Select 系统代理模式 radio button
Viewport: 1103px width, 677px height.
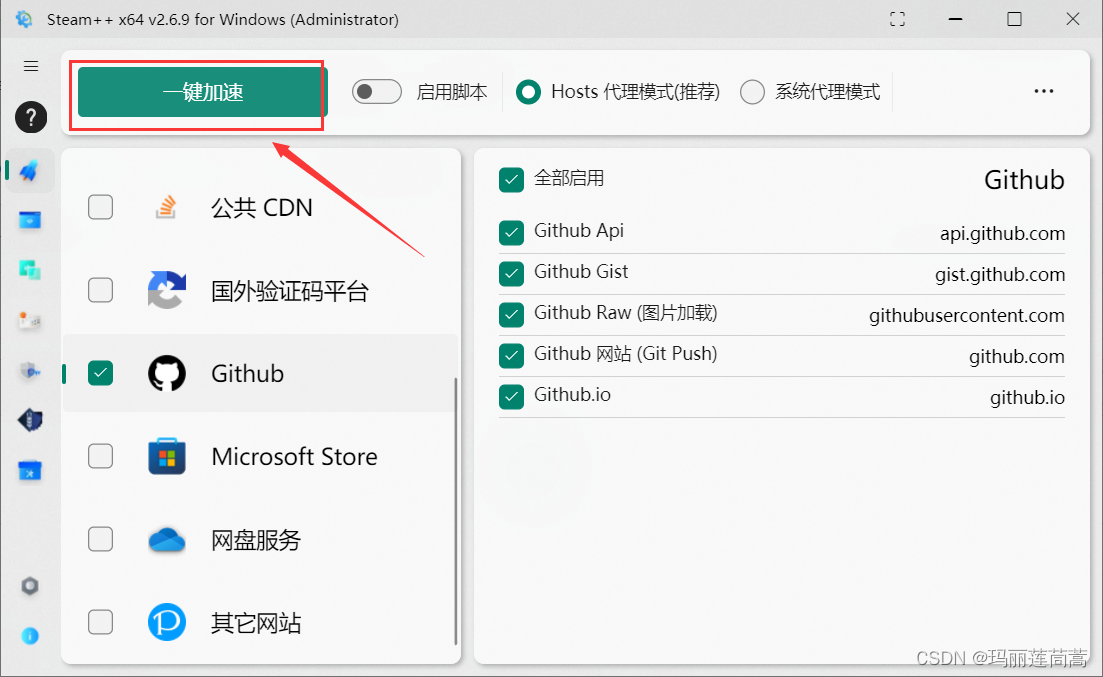click(x=752, y=91)
